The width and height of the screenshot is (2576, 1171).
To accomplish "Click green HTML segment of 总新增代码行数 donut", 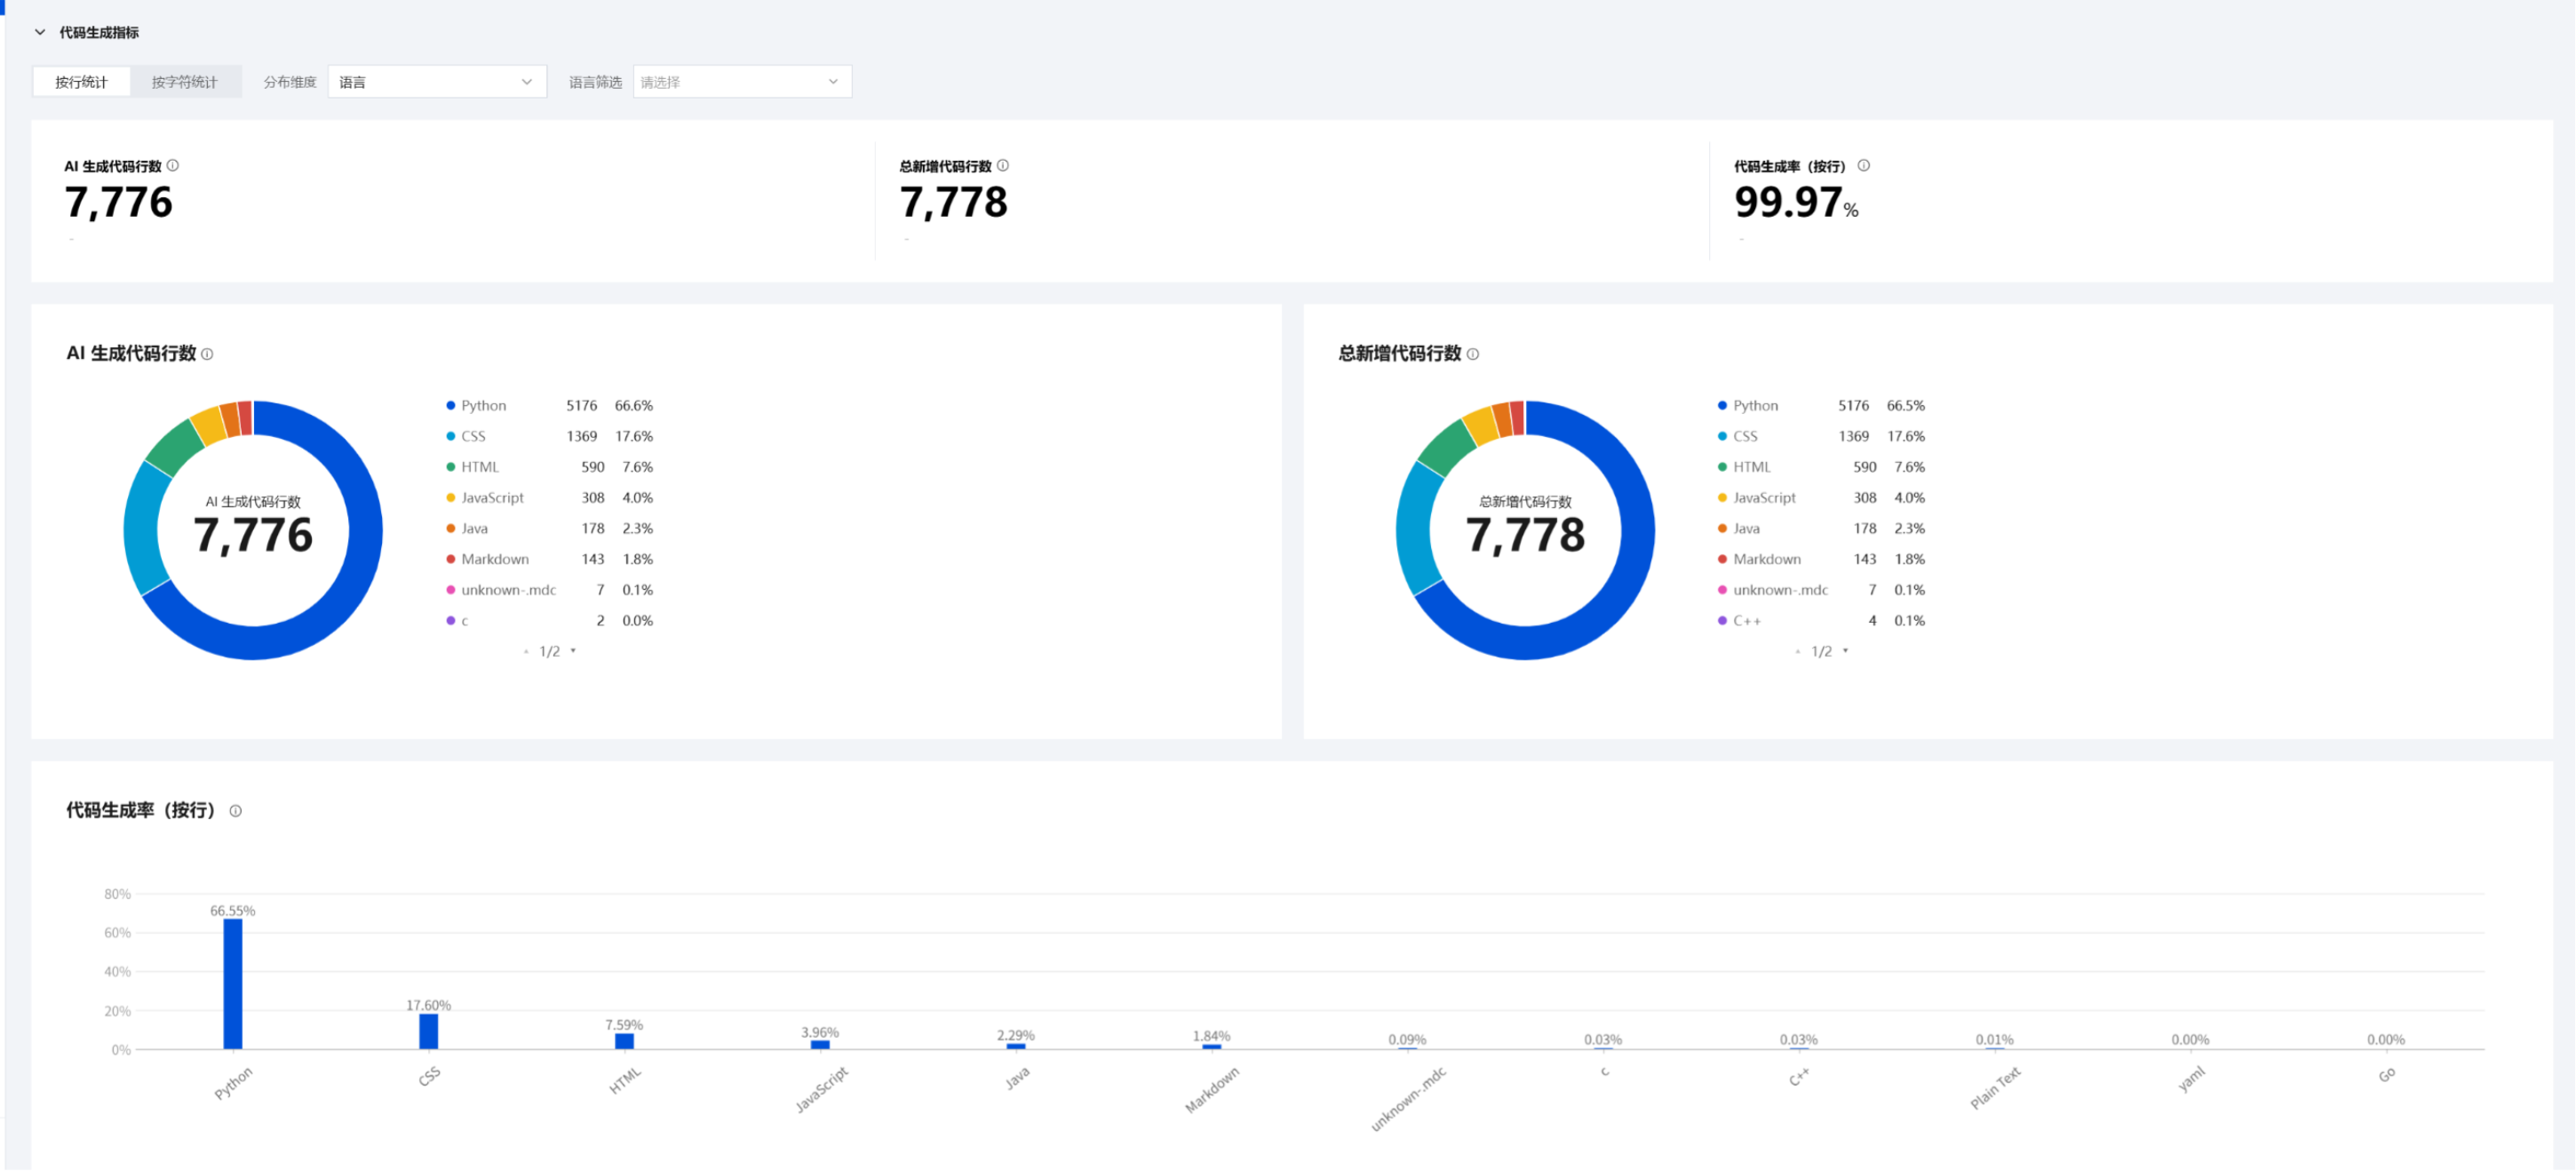I will 1445,449.
